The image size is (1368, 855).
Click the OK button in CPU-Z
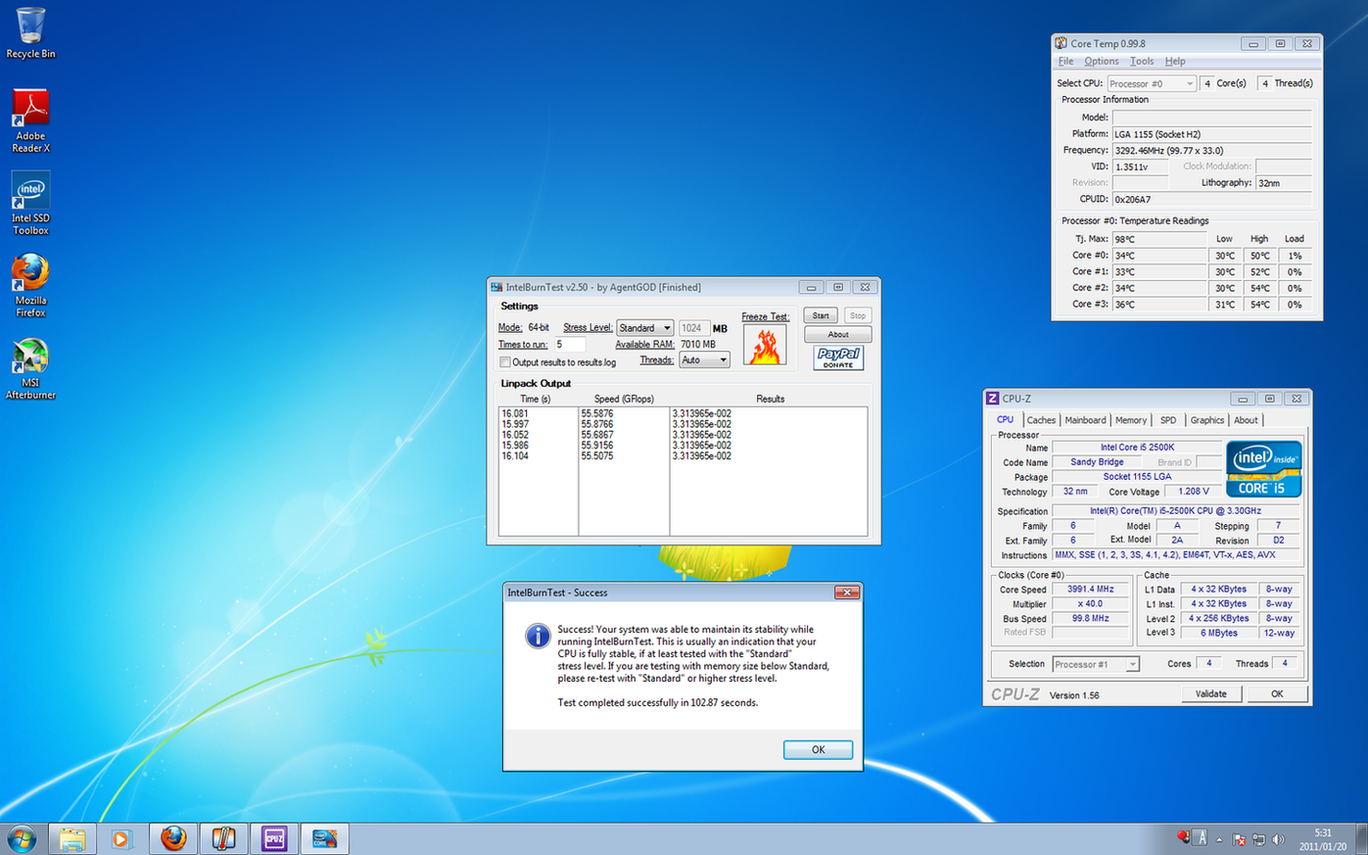(x=1277, y=694)
